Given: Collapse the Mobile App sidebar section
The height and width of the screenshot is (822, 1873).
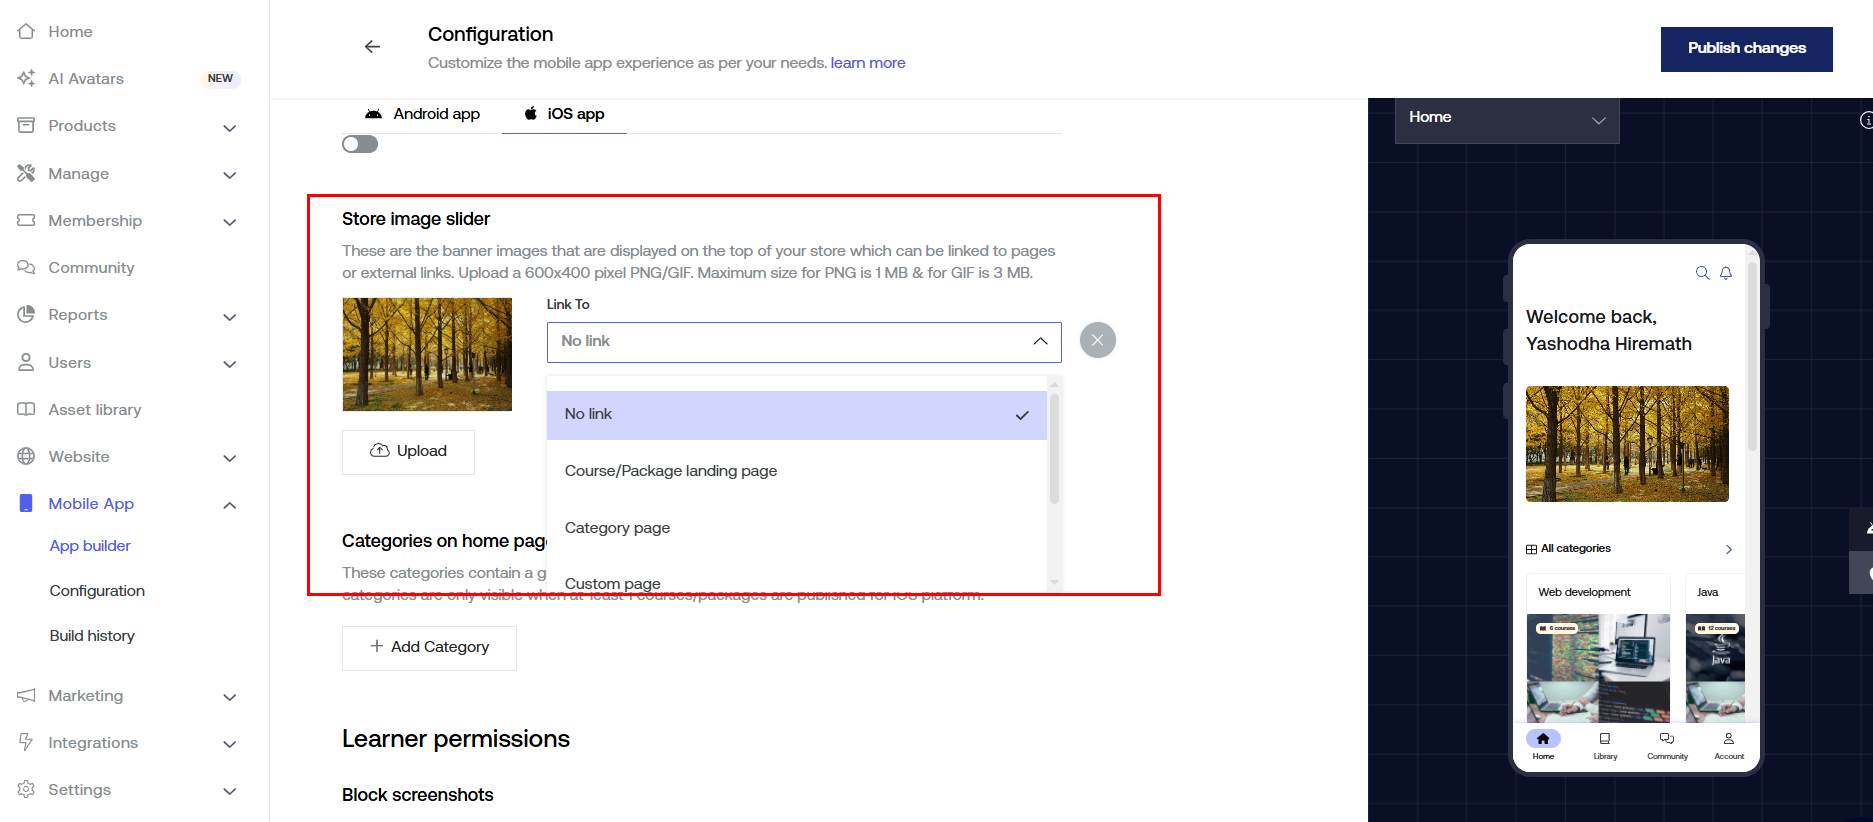Looking at the screenshot, I should coord(229,505).
